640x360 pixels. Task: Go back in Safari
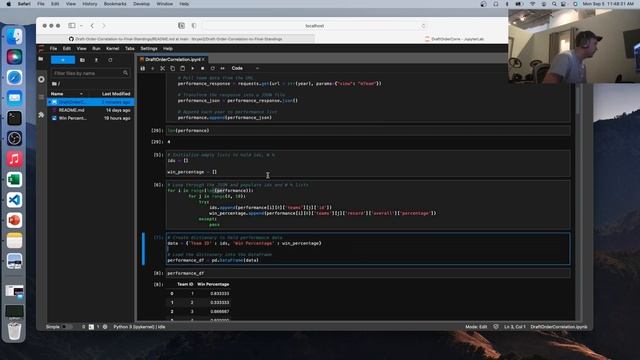coord(92,26)
